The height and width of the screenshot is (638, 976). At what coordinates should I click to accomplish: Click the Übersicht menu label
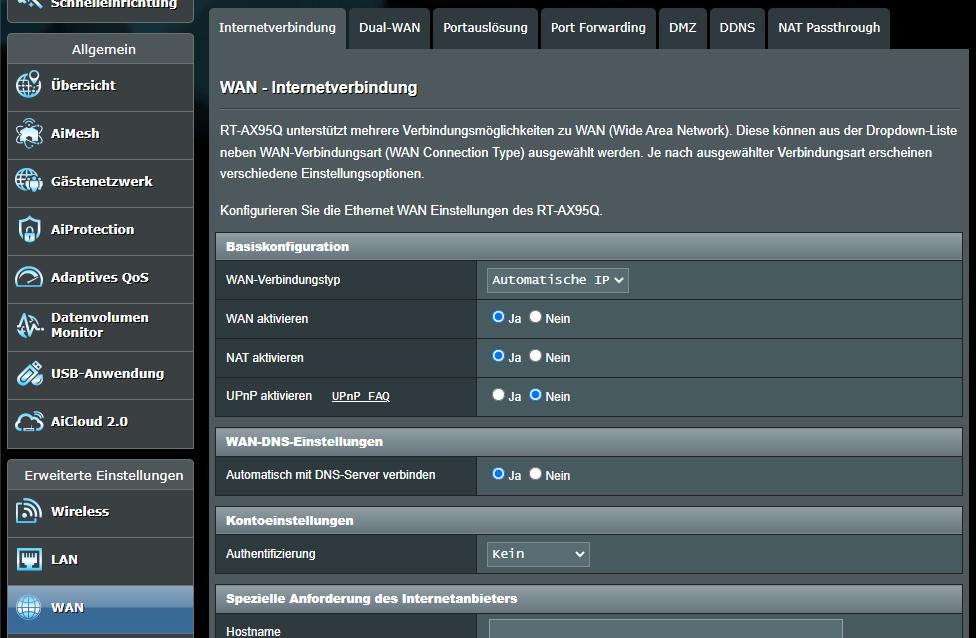pyautogui.click(x=83, y=85)
